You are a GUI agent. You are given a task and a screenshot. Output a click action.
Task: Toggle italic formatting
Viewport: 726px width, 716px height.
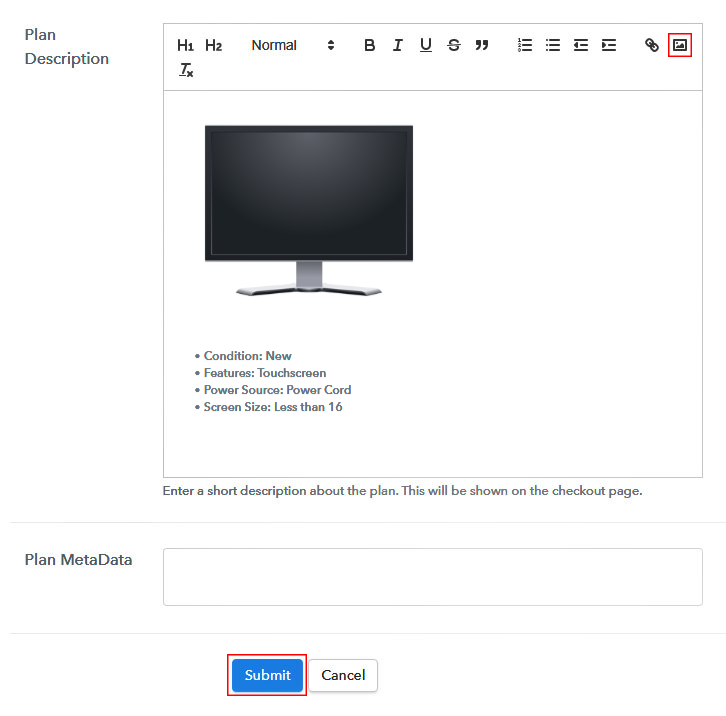coord(397,45)
